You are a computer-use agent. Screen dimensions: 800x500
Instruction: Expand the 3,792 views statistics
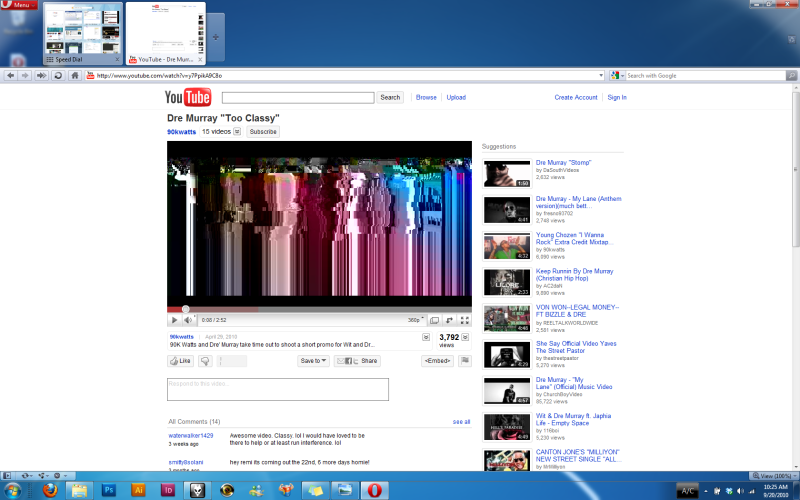point(465,337)
